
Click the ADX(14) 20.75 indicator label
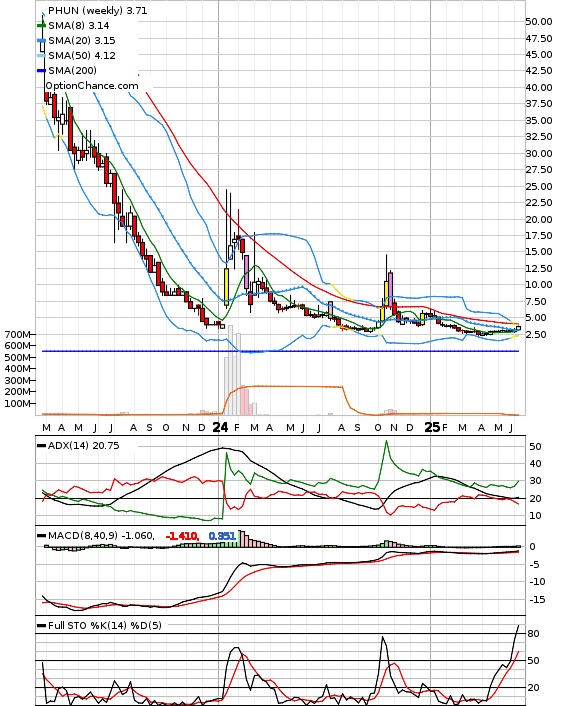pyautogui.click(x=84, y=446)
